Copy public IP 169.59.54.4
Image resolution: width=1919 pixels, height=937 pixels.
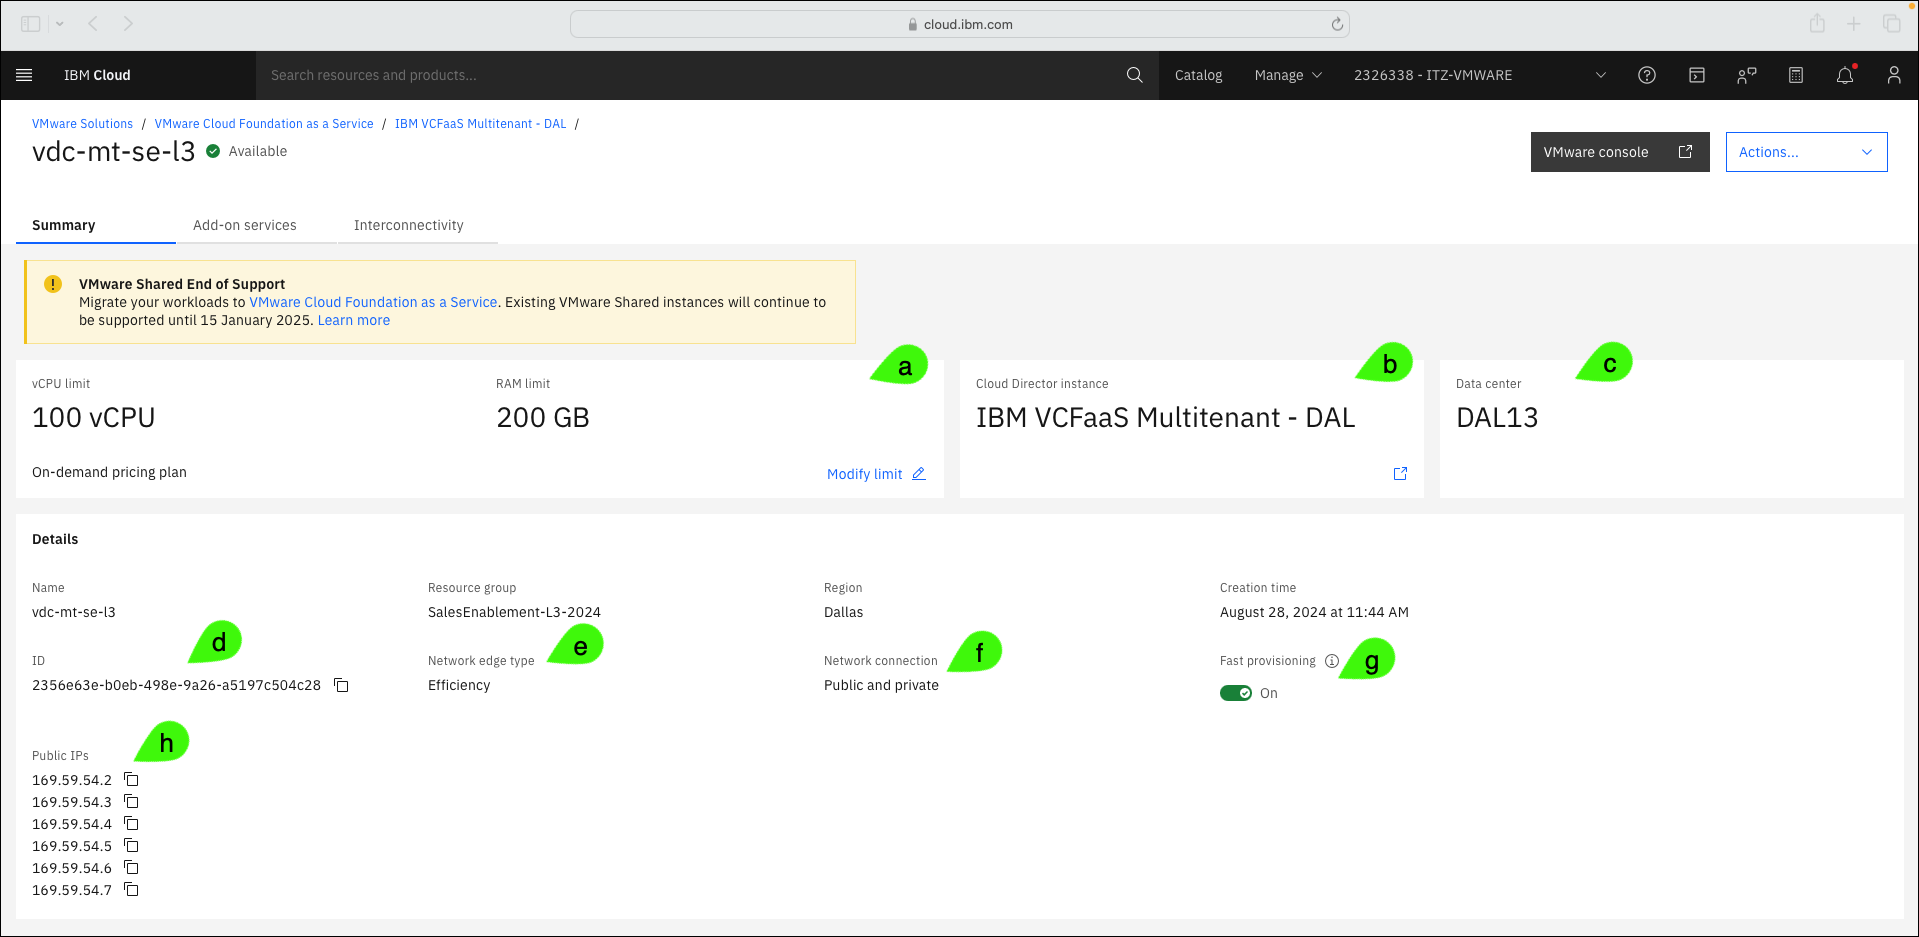click(x=131, y=823)
